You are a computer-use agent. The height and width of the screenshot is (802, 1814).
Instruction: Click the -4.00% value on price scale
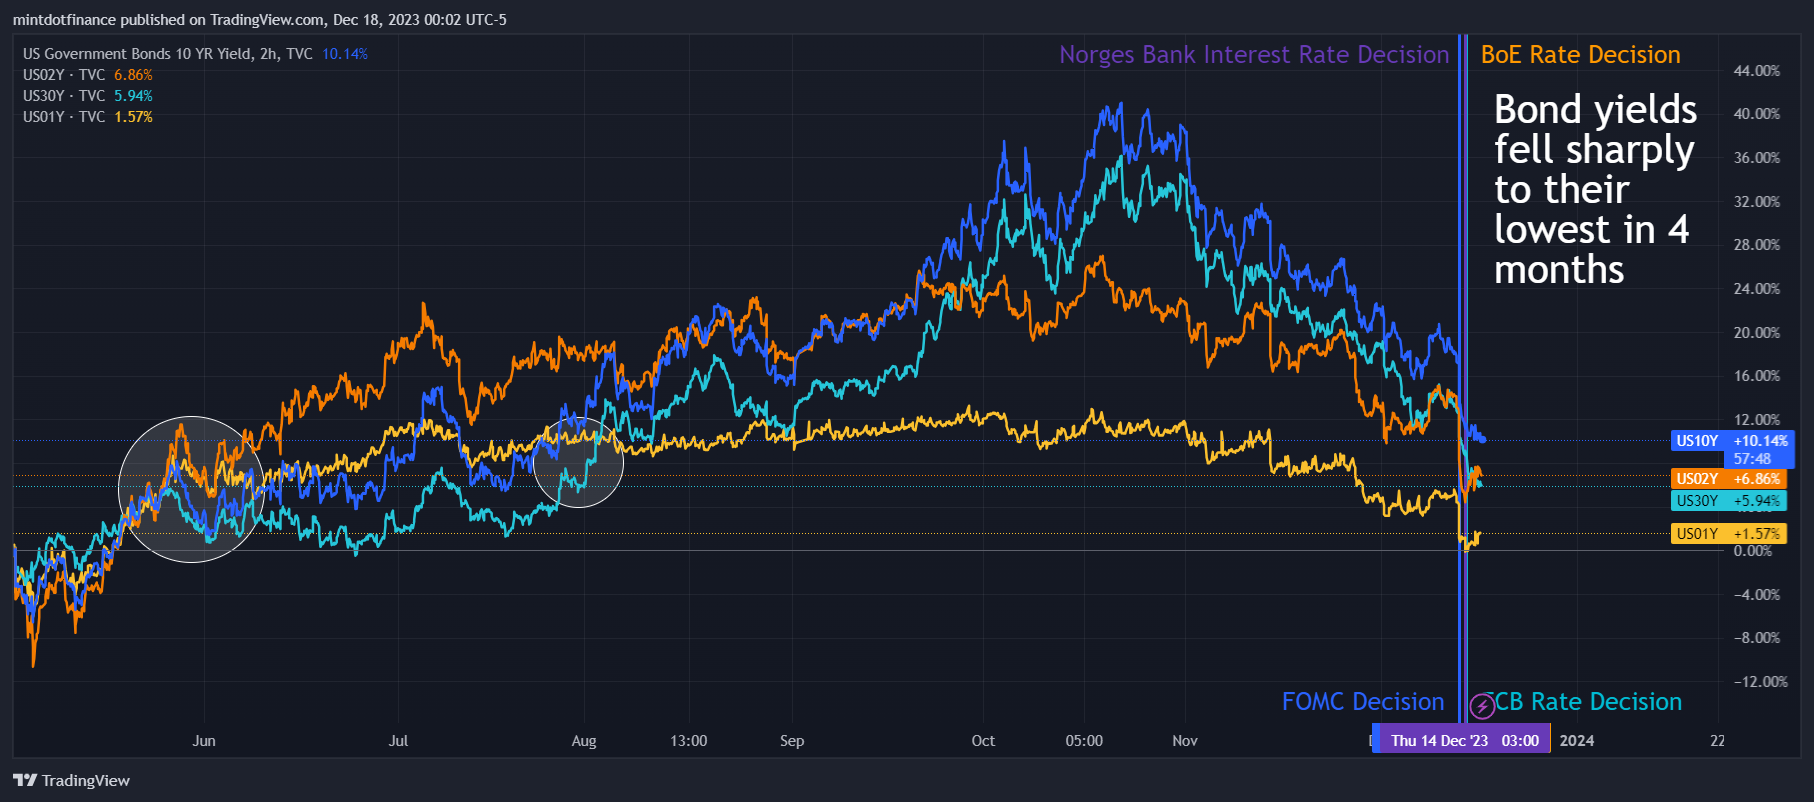click(1757, 595)
